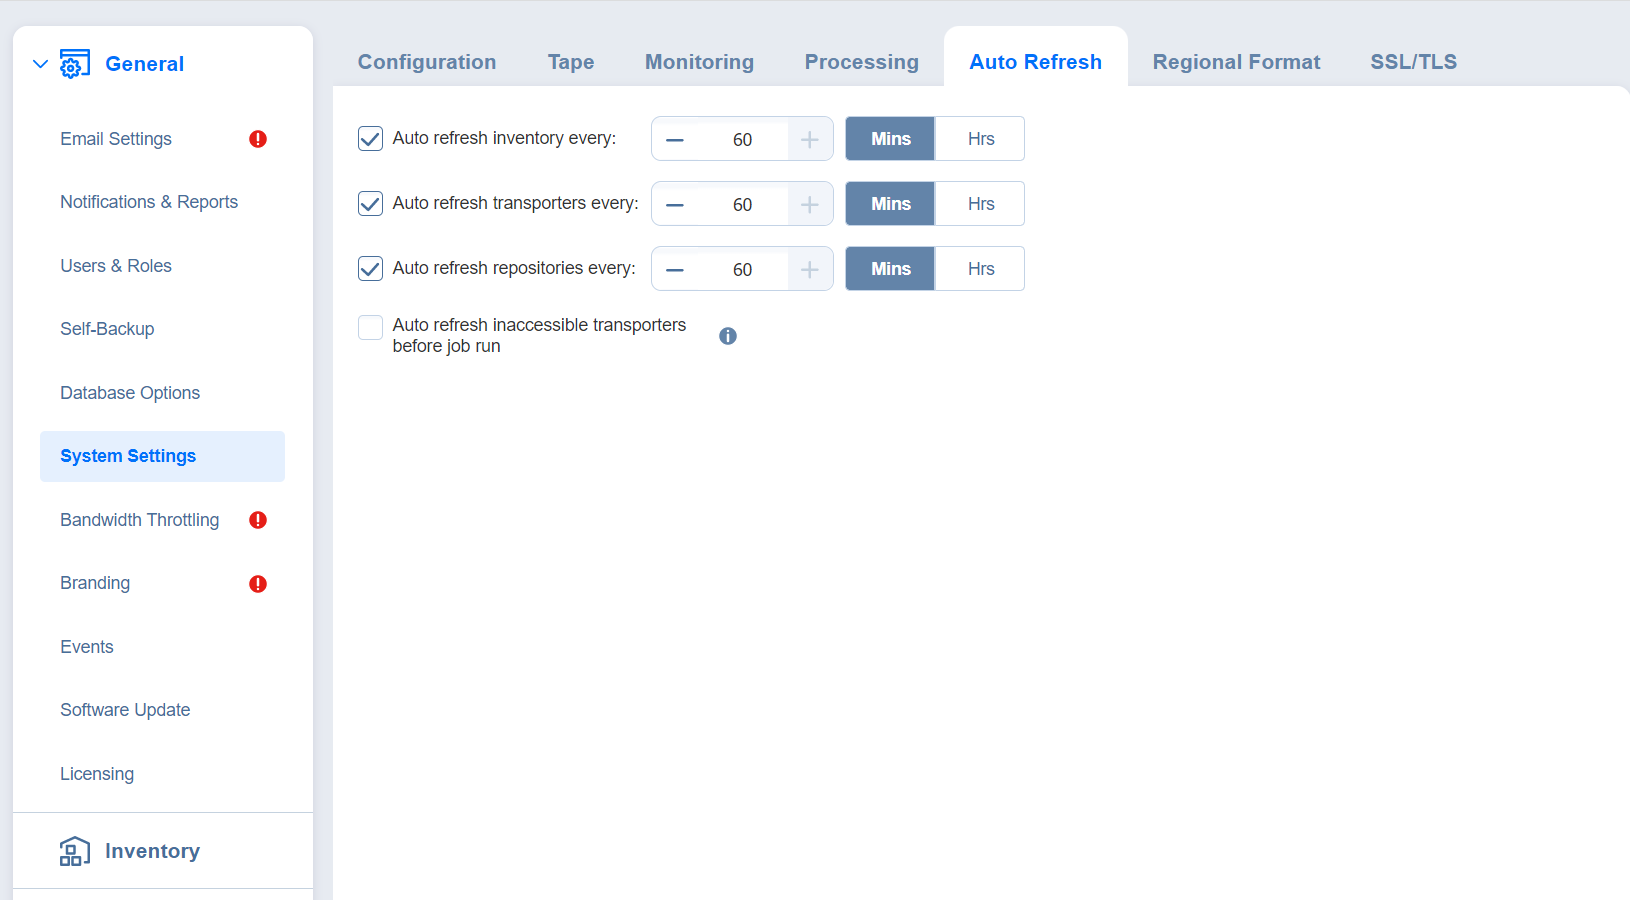
Task: Open Self-Backup settings
Action: 107,329
